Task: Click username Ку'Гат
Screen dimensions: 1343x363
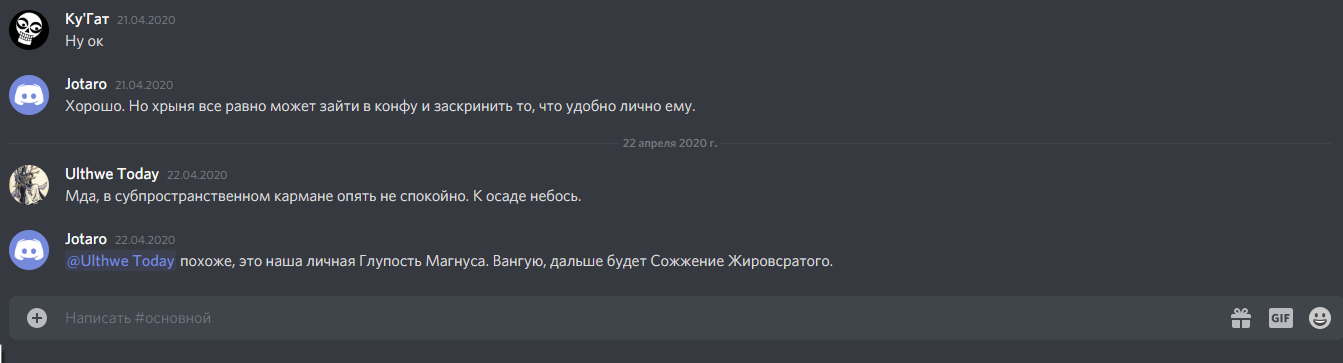Action: [87, 19]
